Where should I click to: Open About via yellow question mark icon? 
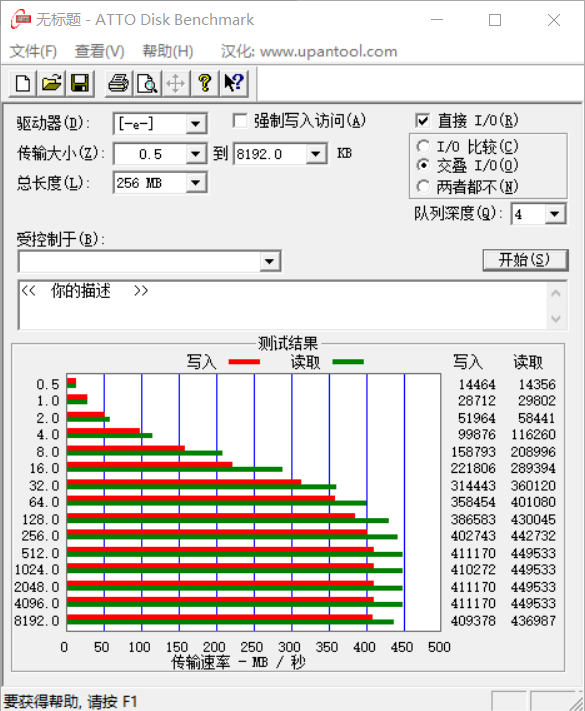coord(205,83)
